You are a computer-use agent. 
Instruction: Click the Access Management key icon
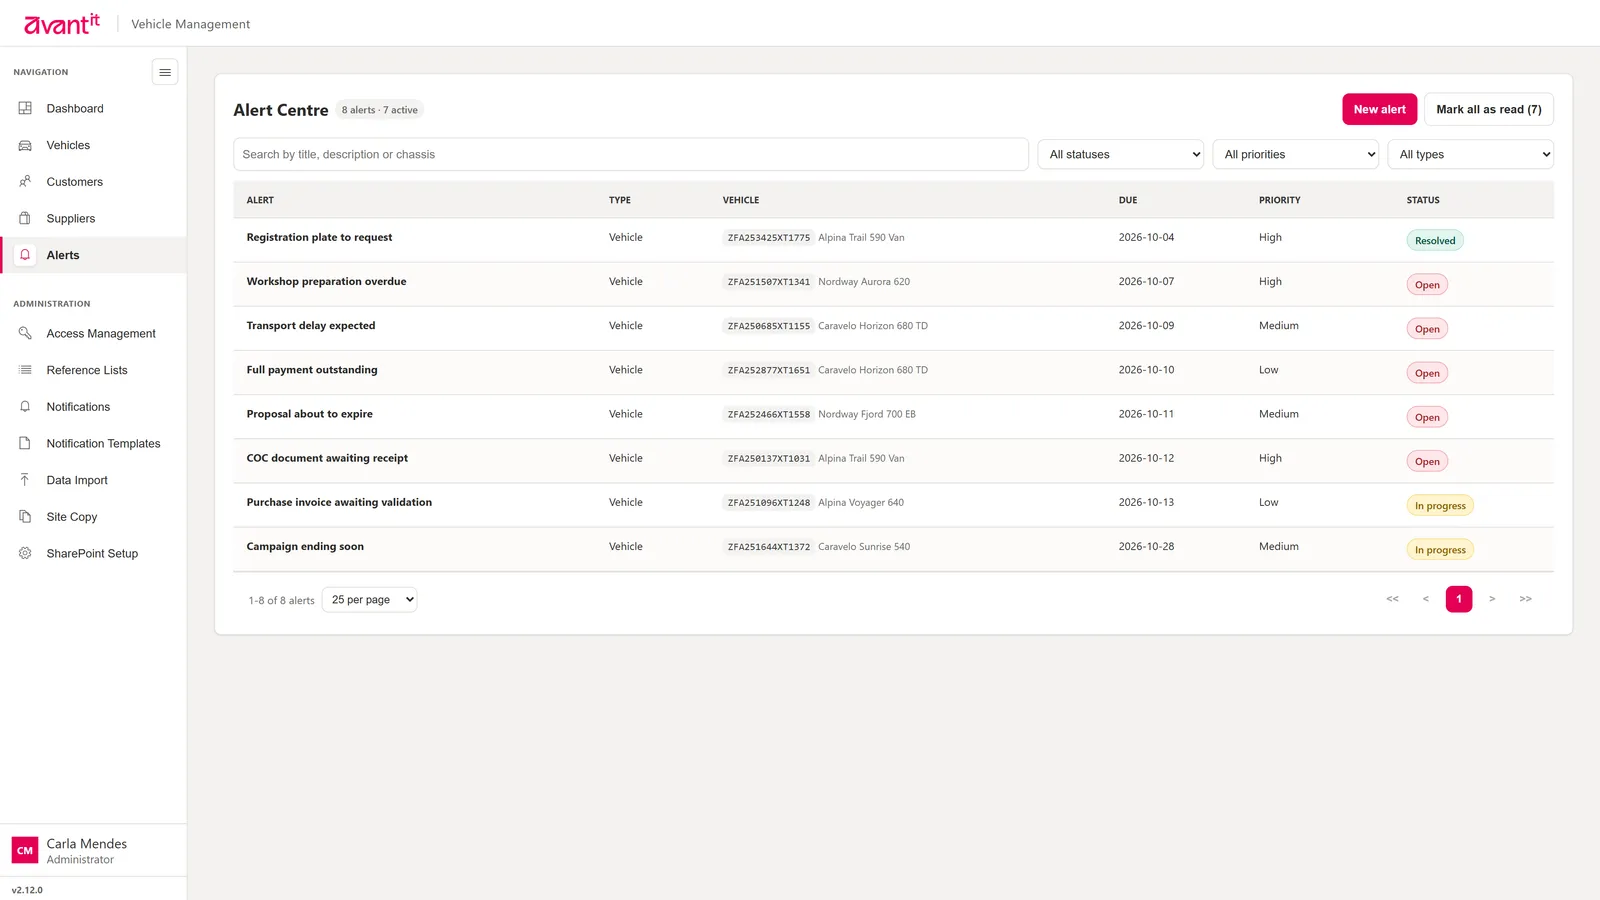point(25,333)
